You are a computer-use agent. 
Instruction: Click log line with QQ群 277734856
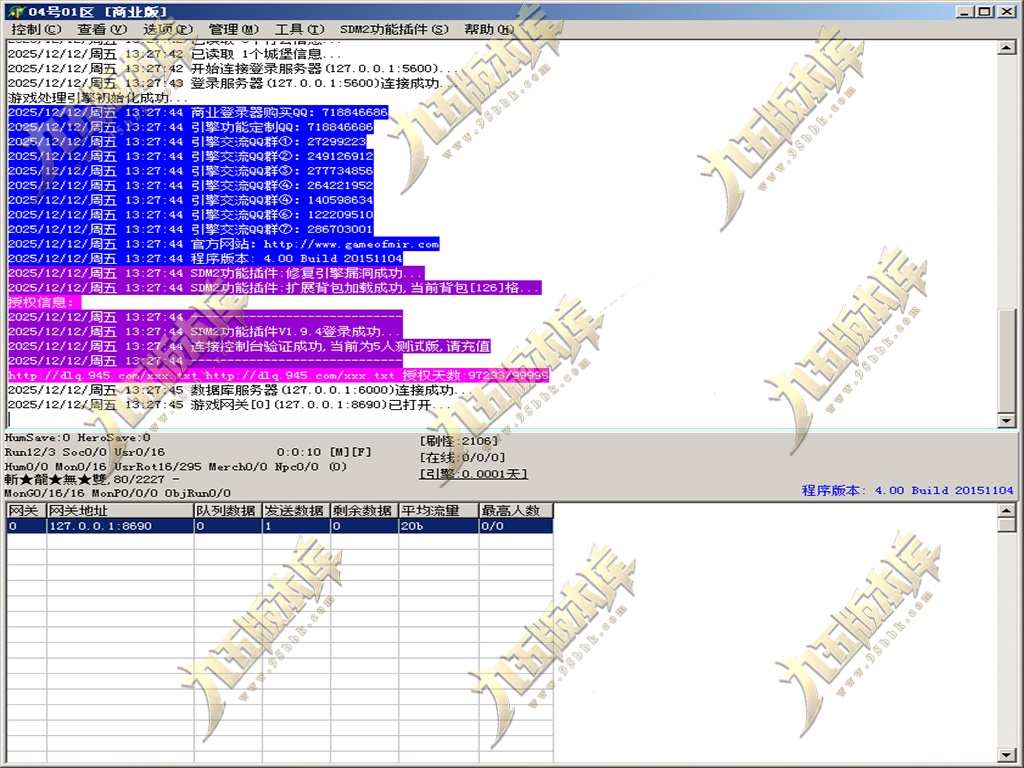[x=191, y=171]
